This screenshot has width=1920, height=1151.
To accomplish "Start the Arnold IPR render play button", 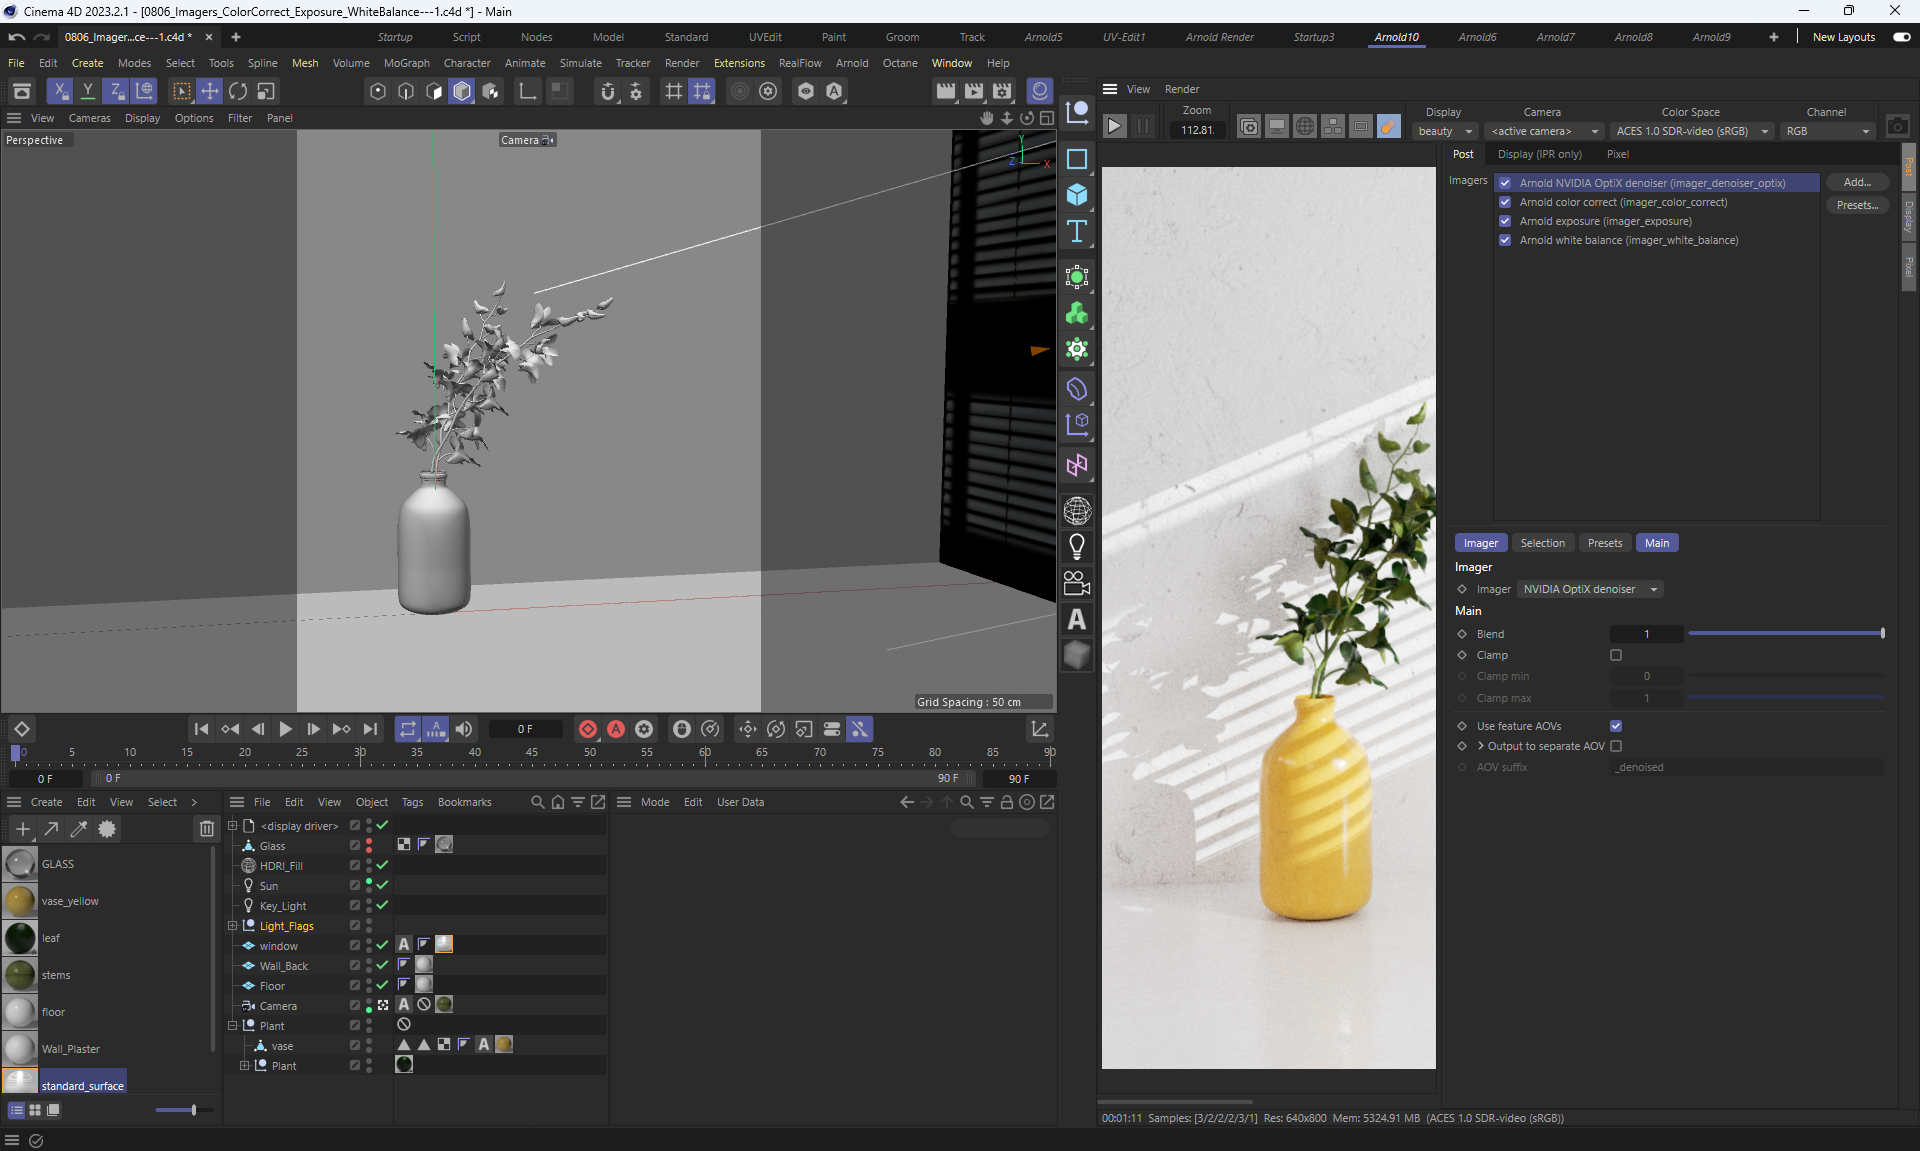I will (1114, 127).
